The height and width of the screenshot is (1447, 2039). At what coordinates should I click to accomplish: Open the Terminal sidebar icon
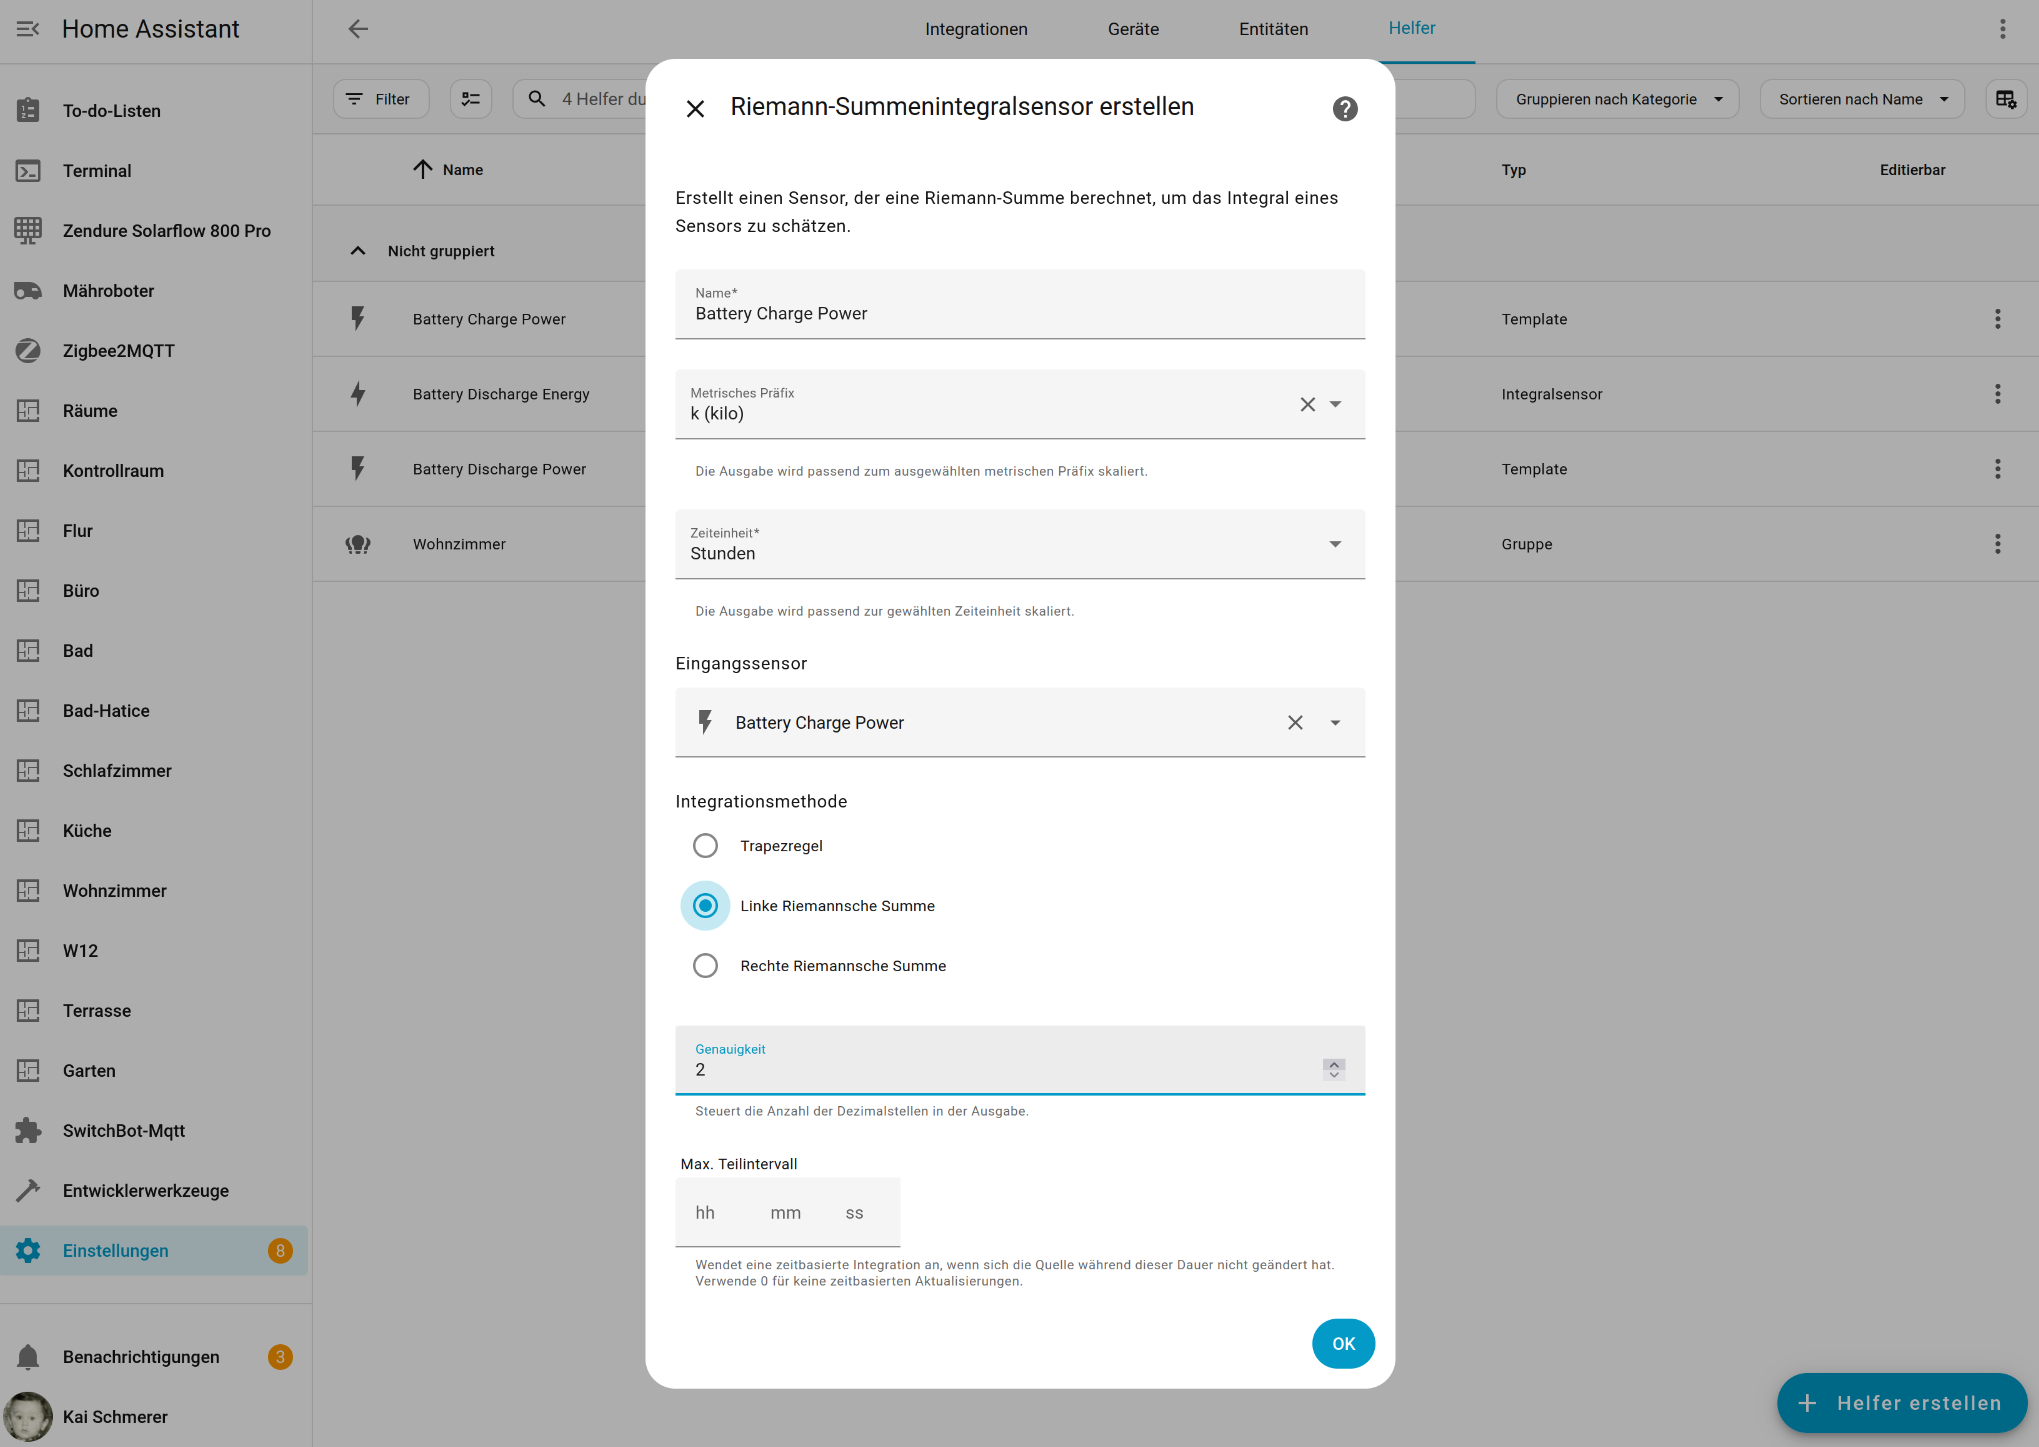coord(28,171)
